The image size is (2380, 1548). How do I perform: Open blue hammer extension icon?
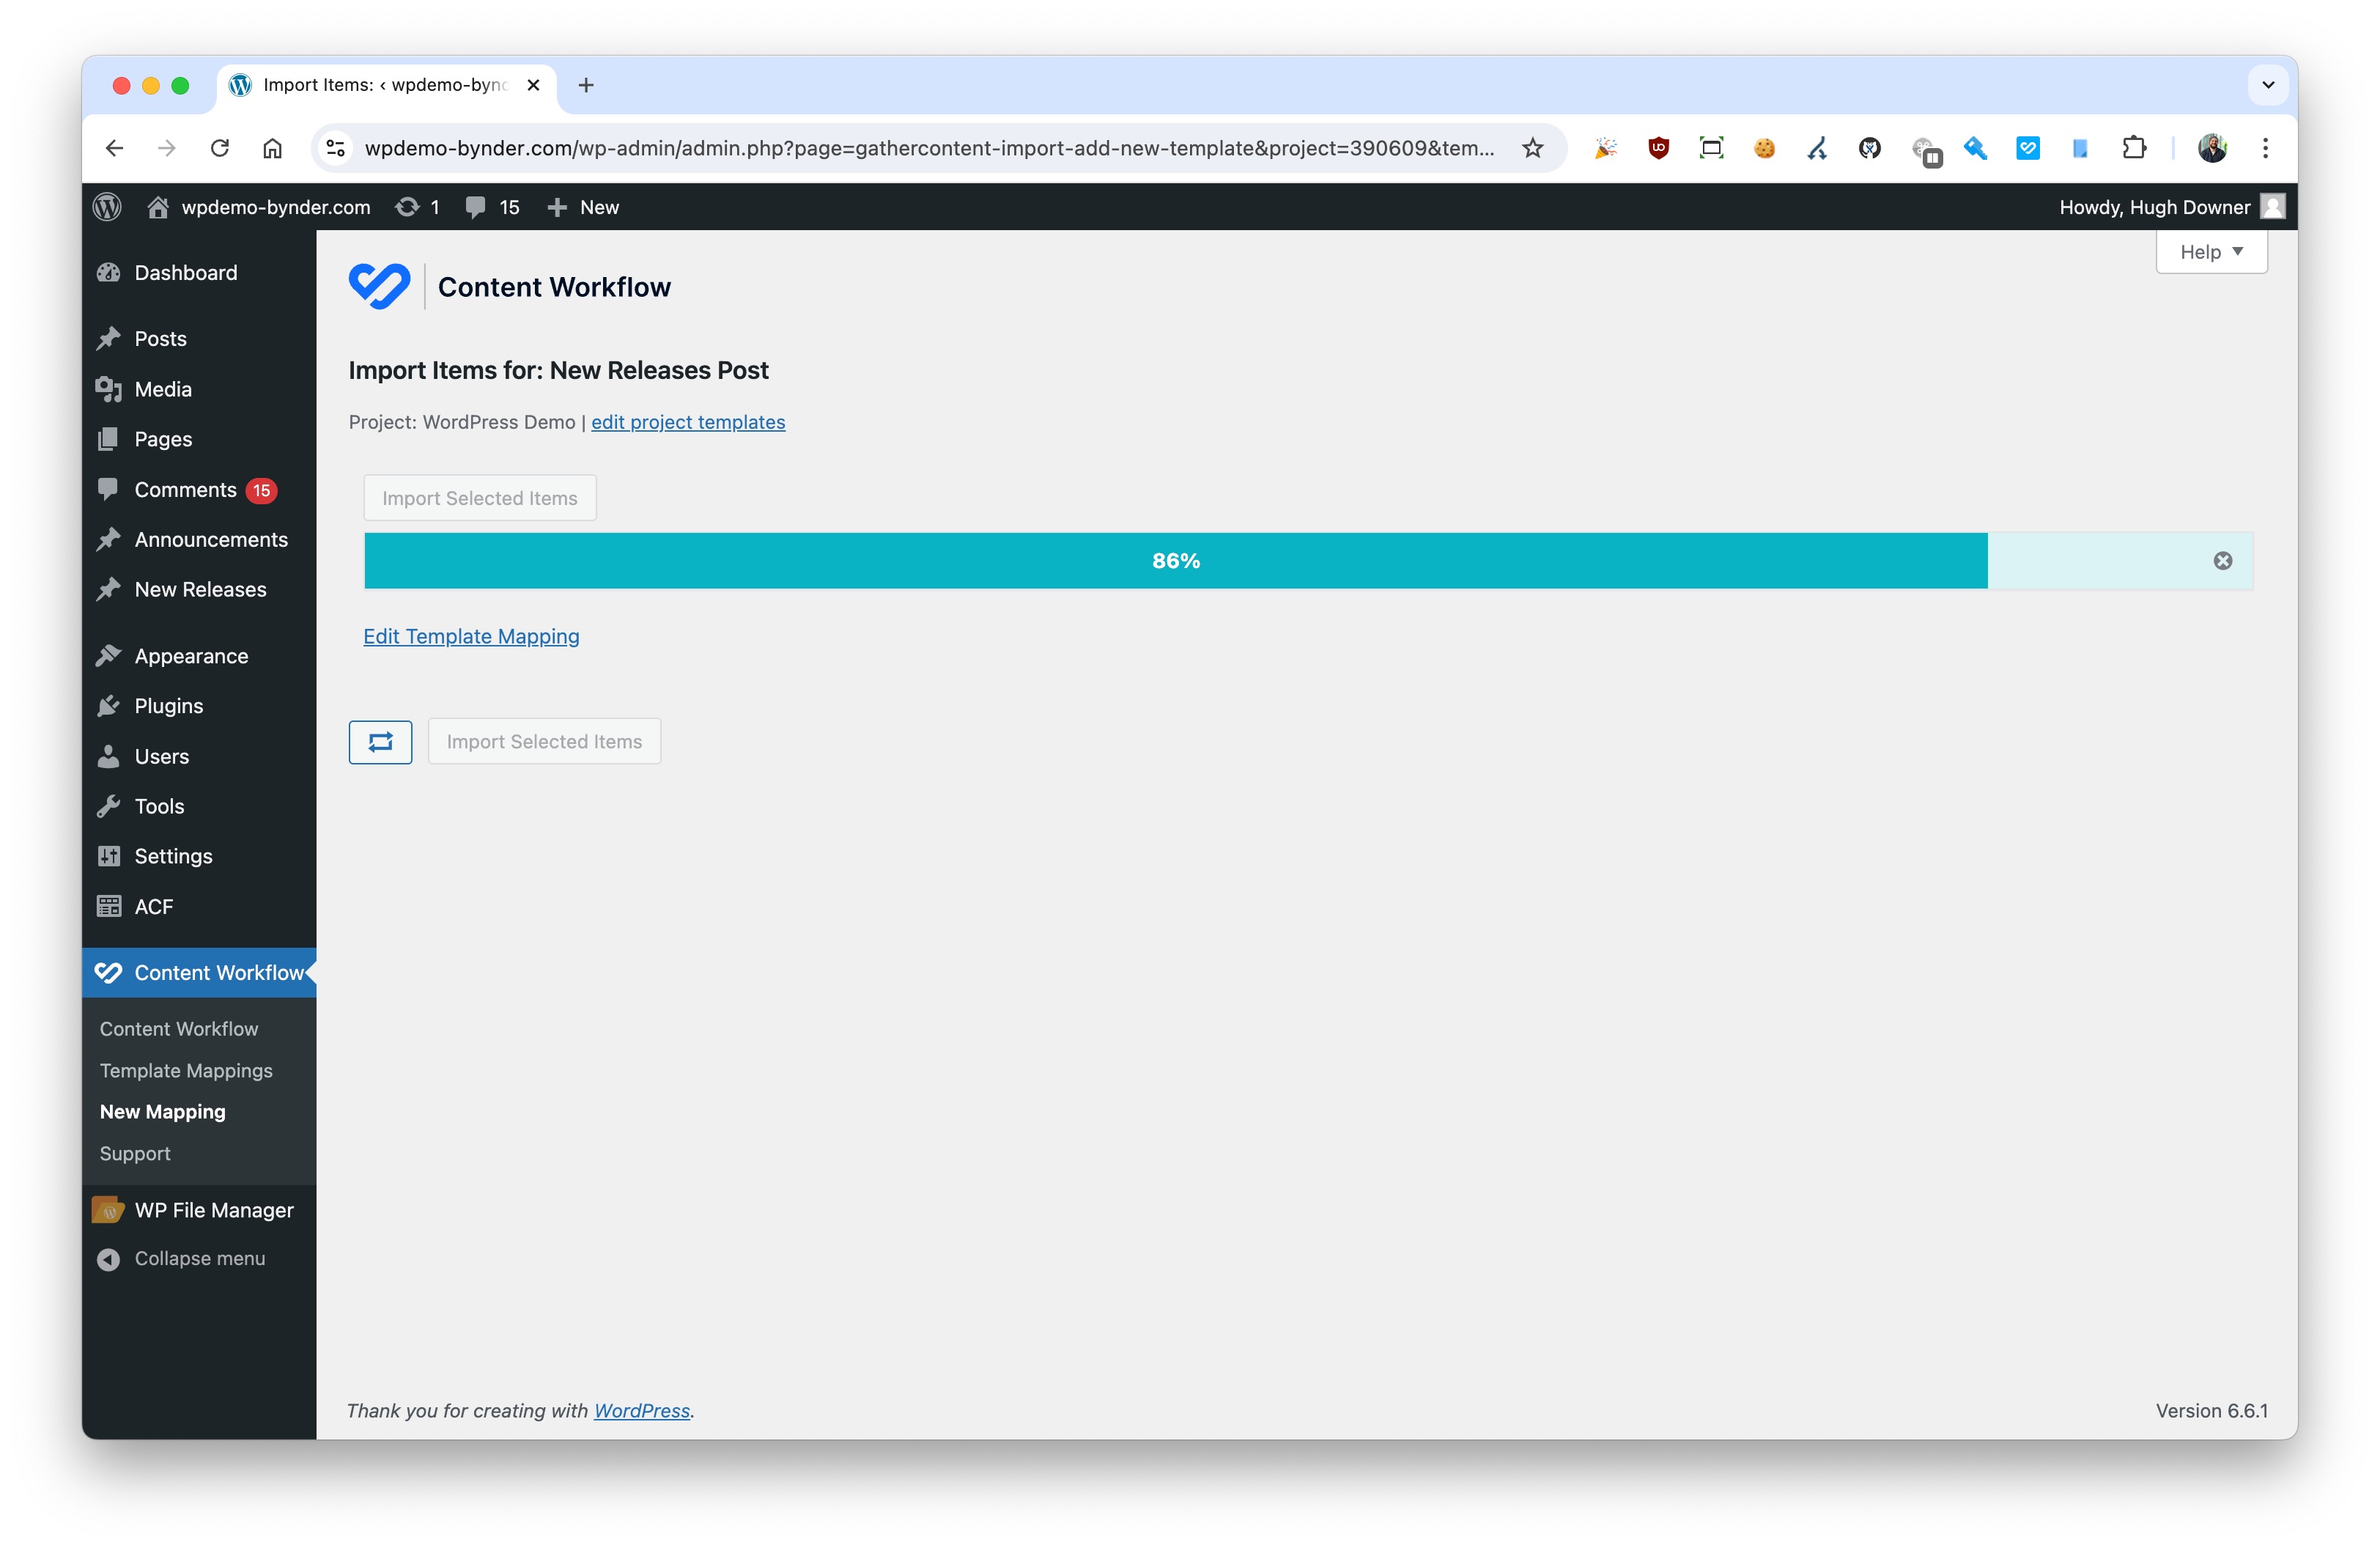pyautogui.click(x=1975, y=148)
